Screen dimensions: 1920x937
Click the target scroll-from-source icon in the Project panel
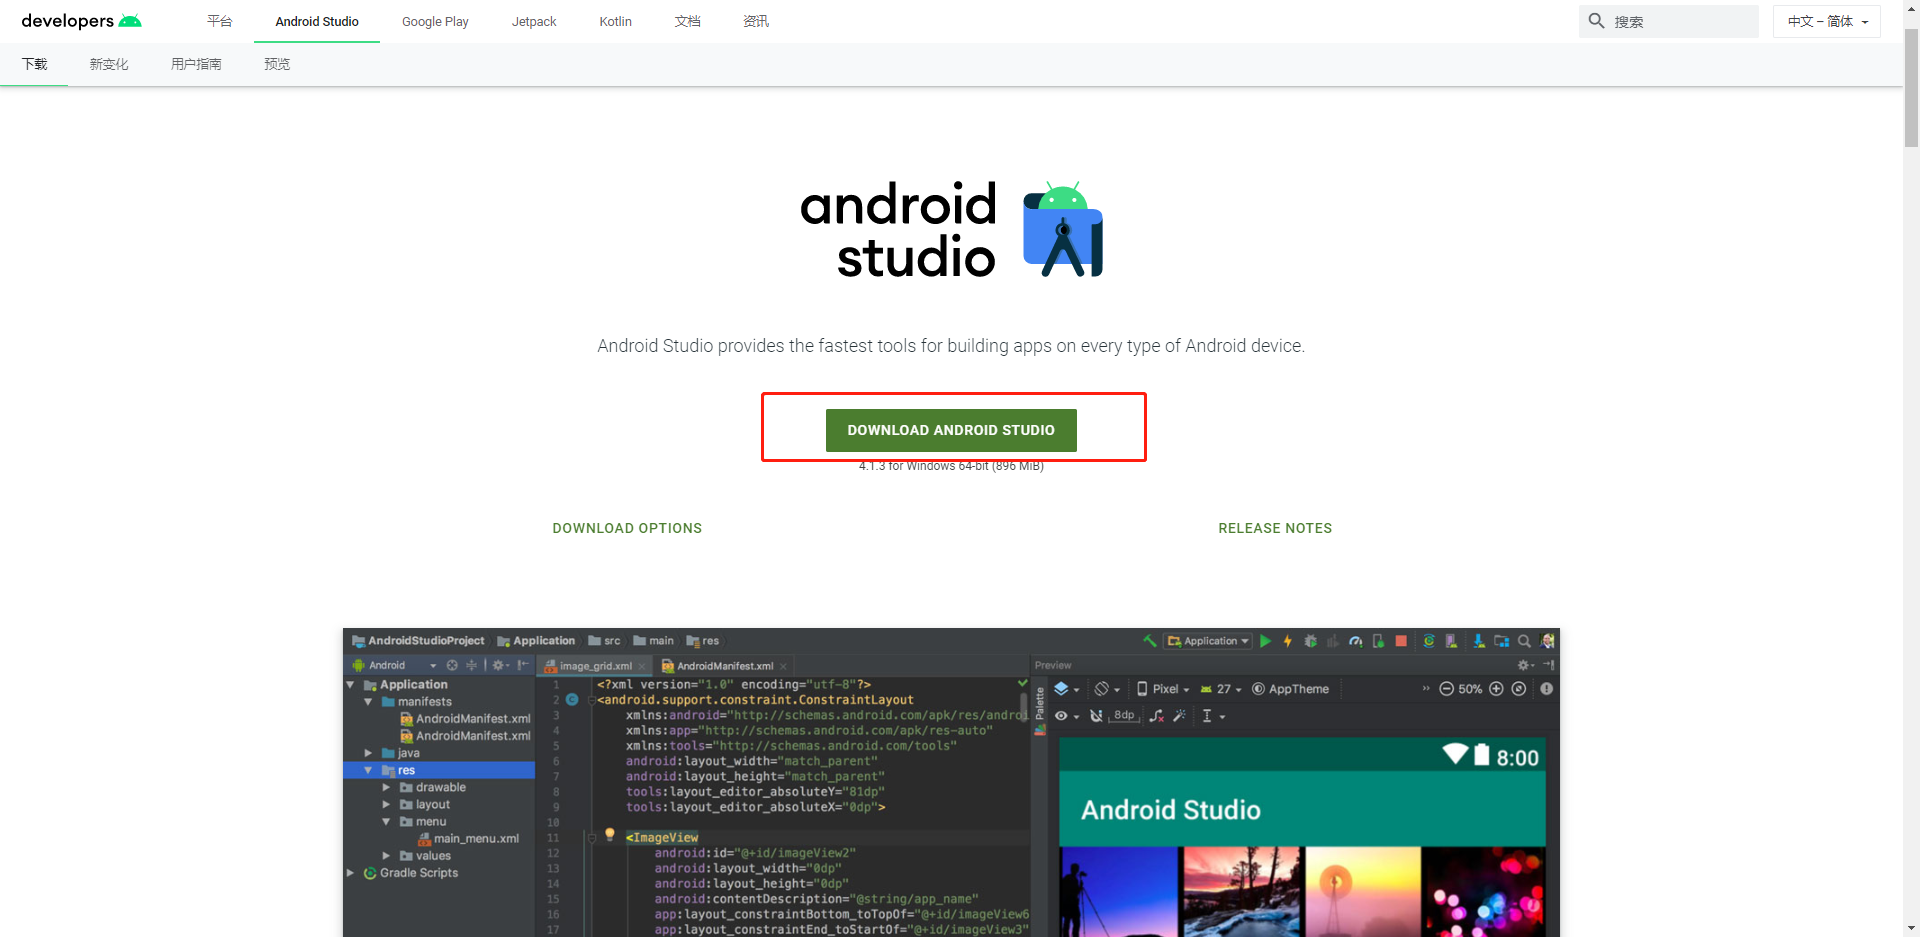(x=452, y=665)
